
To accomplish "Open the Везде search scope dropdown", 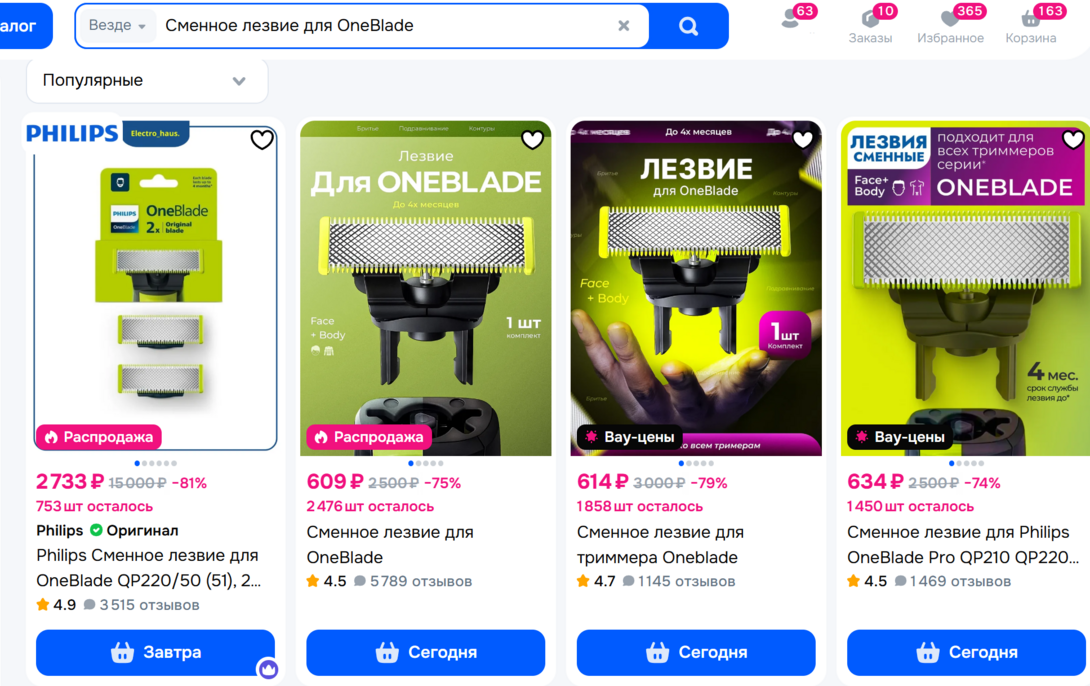I will pos(117,26).
